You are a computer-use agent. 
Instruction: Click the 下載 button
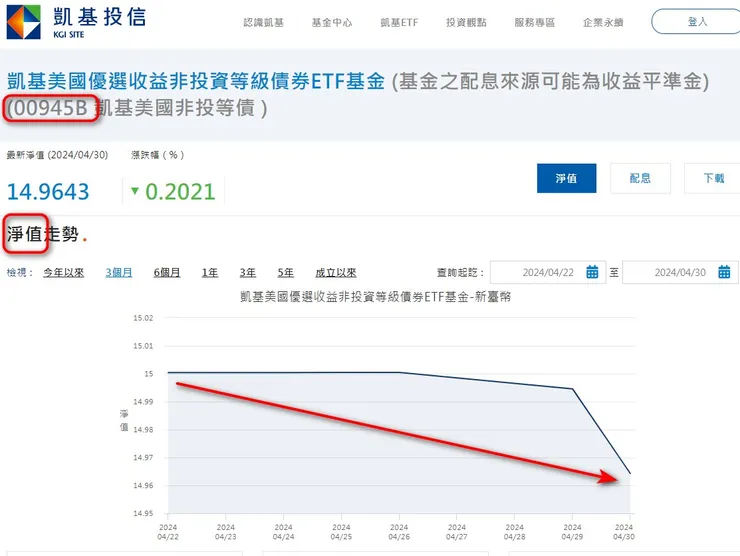[713, 178]
